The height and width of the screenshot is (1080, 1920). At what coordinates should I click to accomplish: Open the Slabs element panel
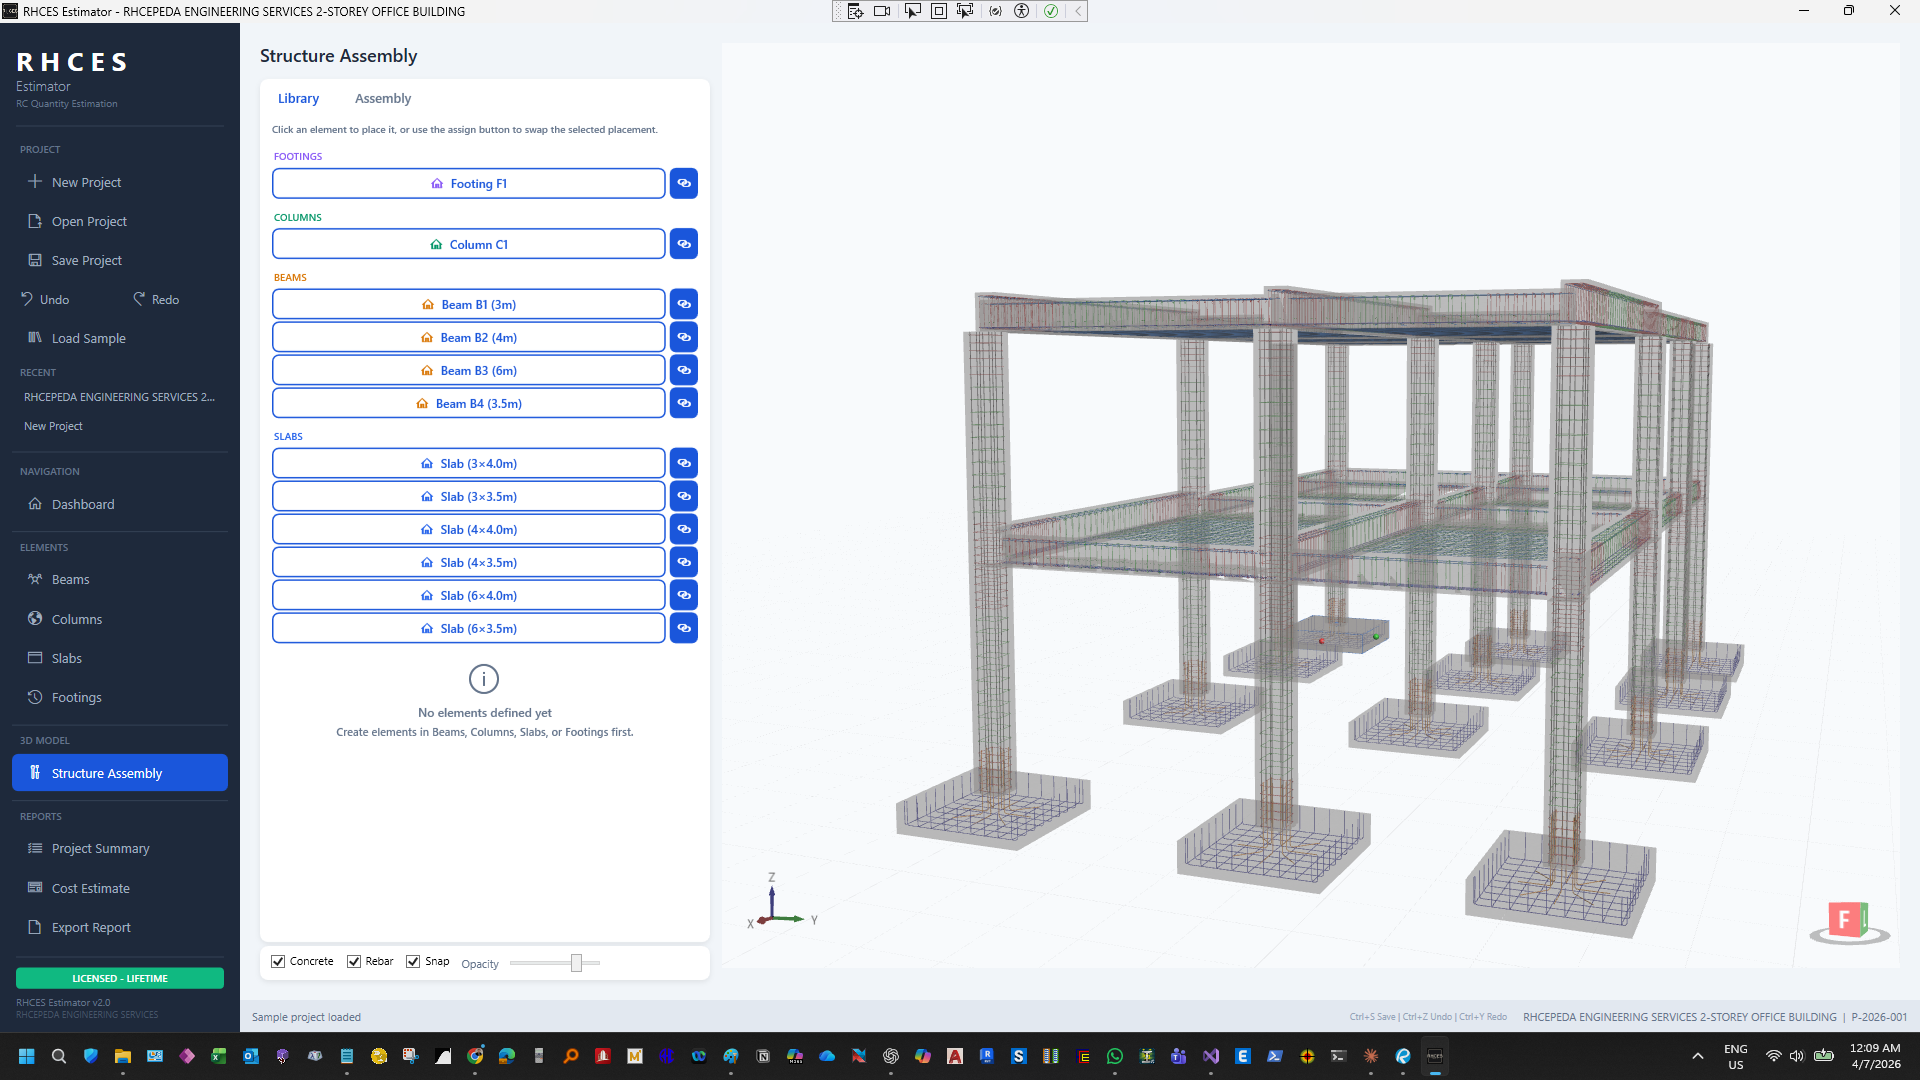click(68, 657)
